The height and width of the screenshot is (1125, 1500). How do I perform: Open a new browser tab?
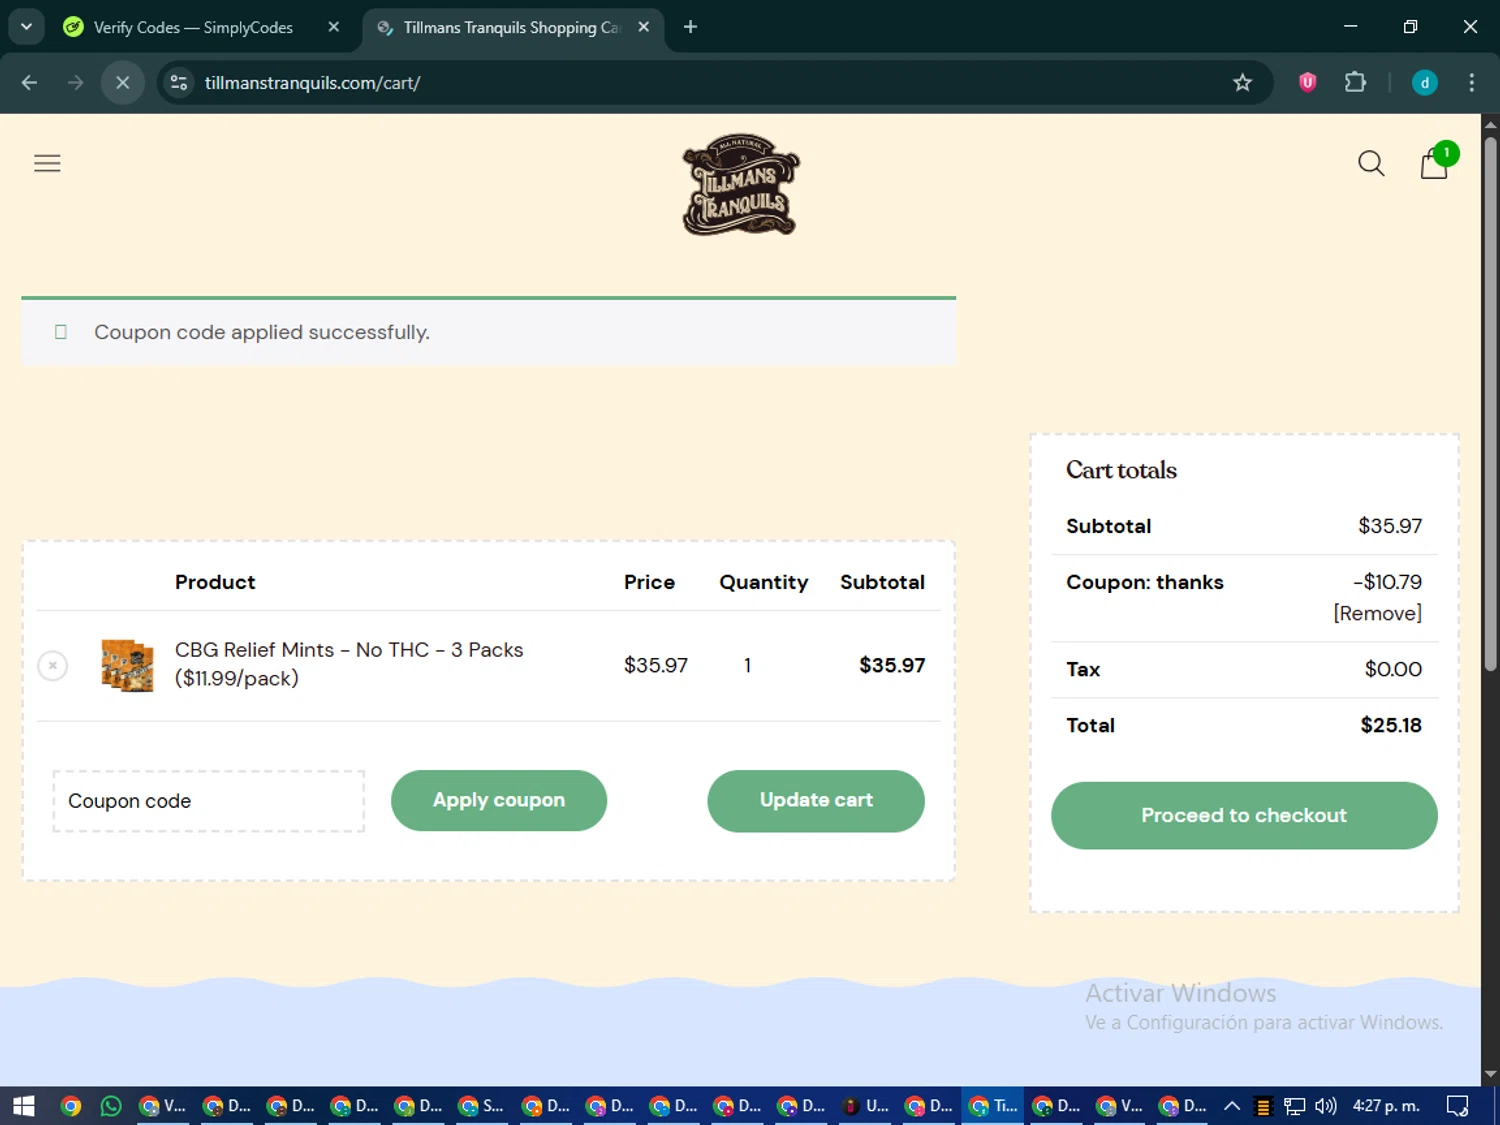690,27
